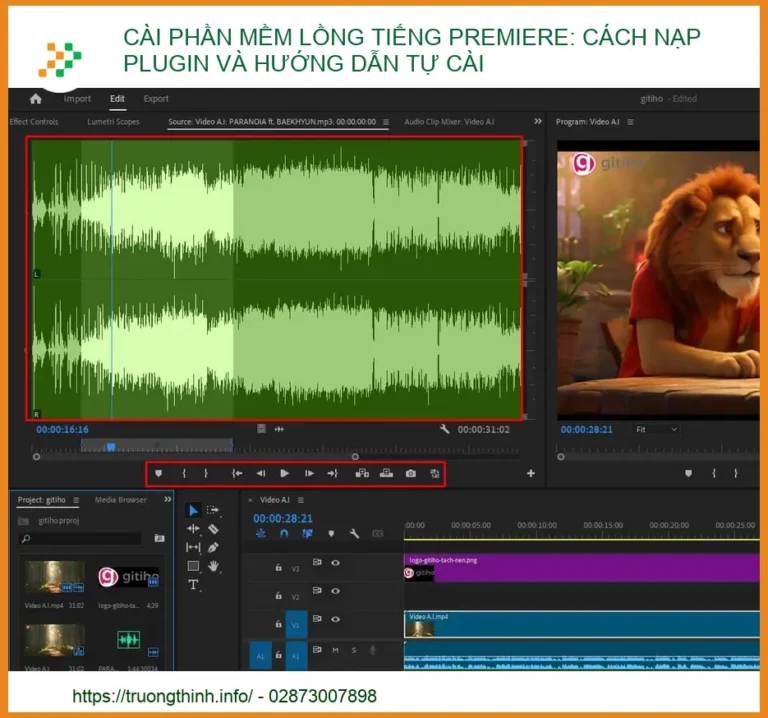Choose the Razor tool
The image size is (768, 718).
(x=213, y=529)
